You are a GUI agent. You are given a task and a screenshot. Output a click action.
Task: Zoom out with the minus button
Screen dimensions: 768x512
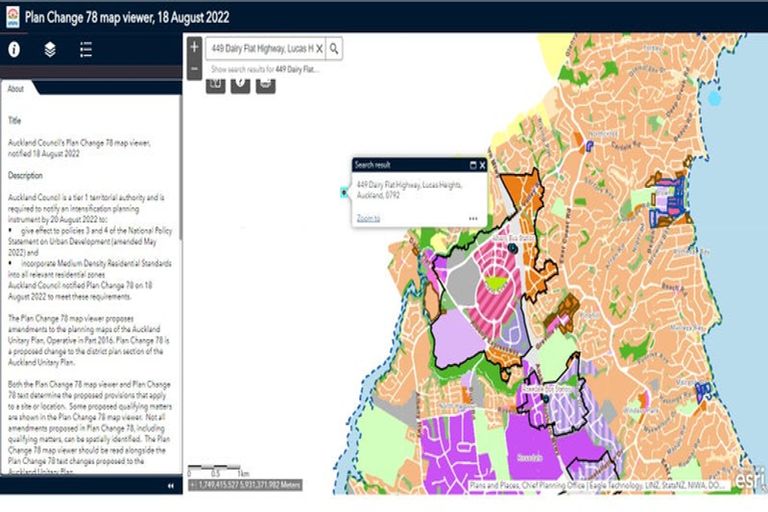tap(194, 69)
